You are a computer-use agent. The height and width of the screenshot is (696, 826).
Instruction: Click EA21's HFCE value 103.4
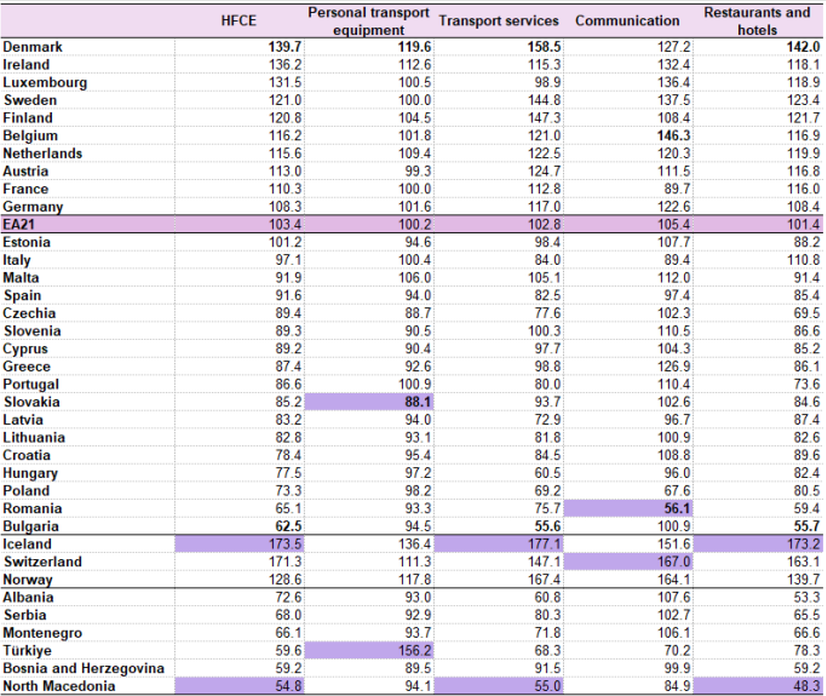(x=285, y=224)
